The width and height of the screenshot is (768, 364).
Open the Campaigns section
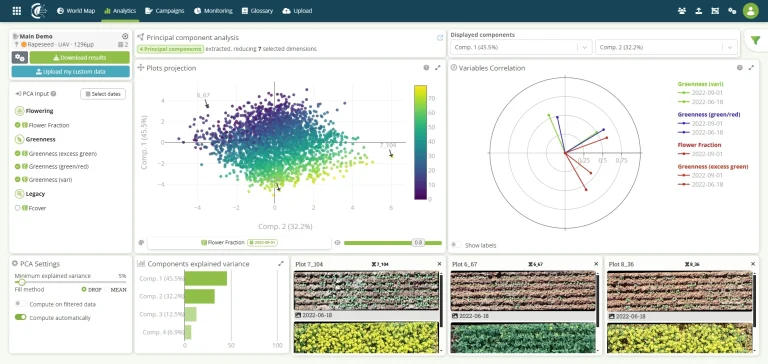click(x=165, y=11)
